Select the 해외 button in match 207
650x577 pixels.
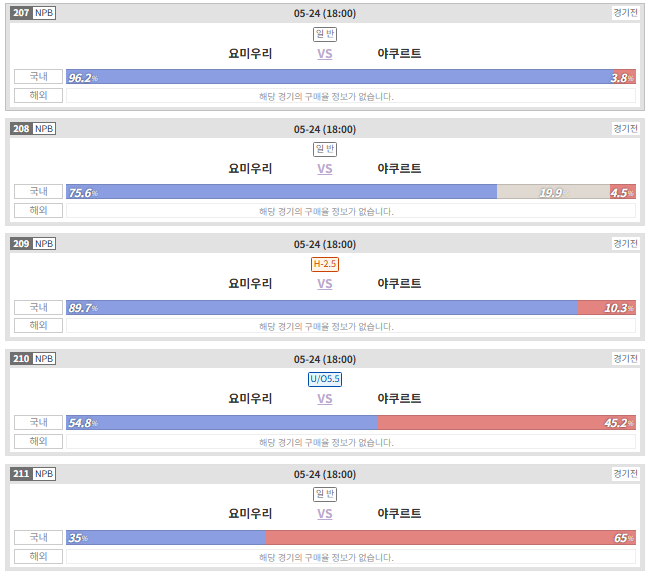pos(38,95)
